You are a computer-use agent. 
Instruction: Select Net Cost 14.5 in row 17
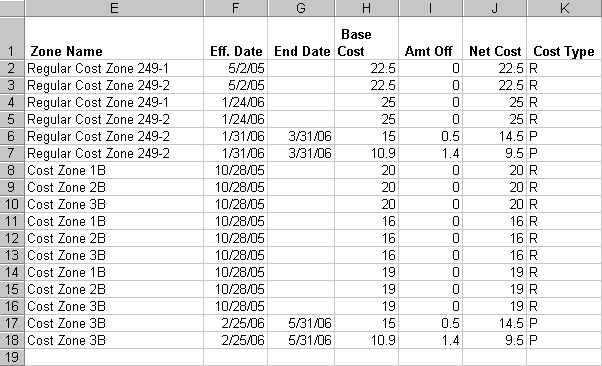(494, 323)
